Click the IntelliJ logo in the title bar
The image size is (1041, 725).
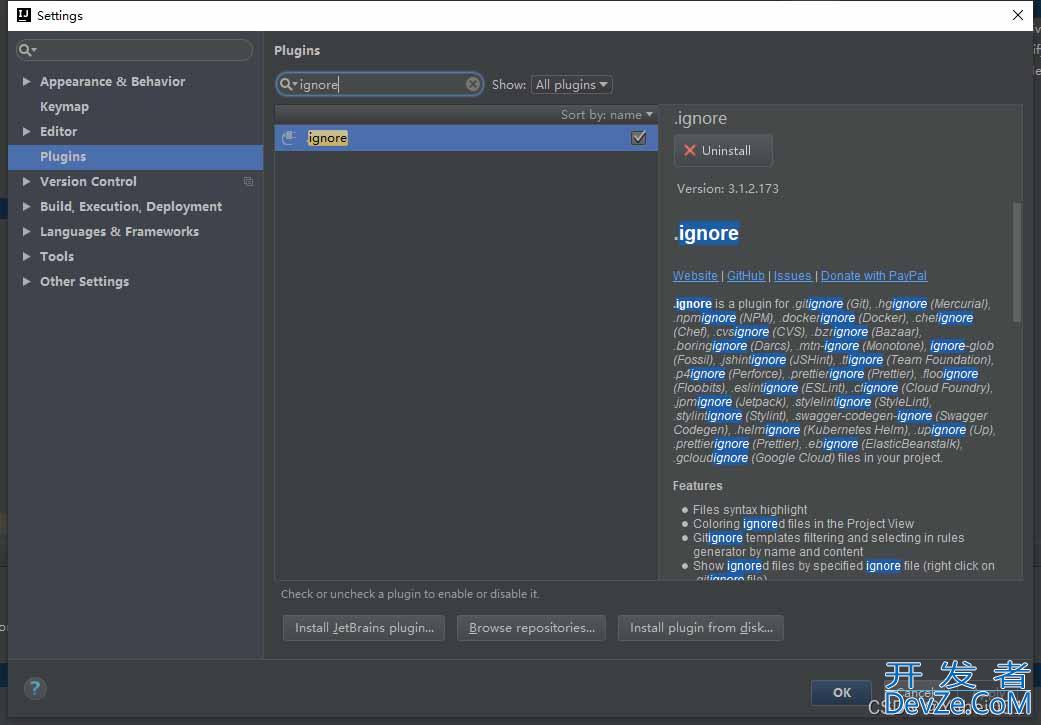click(x=24, y=15)
